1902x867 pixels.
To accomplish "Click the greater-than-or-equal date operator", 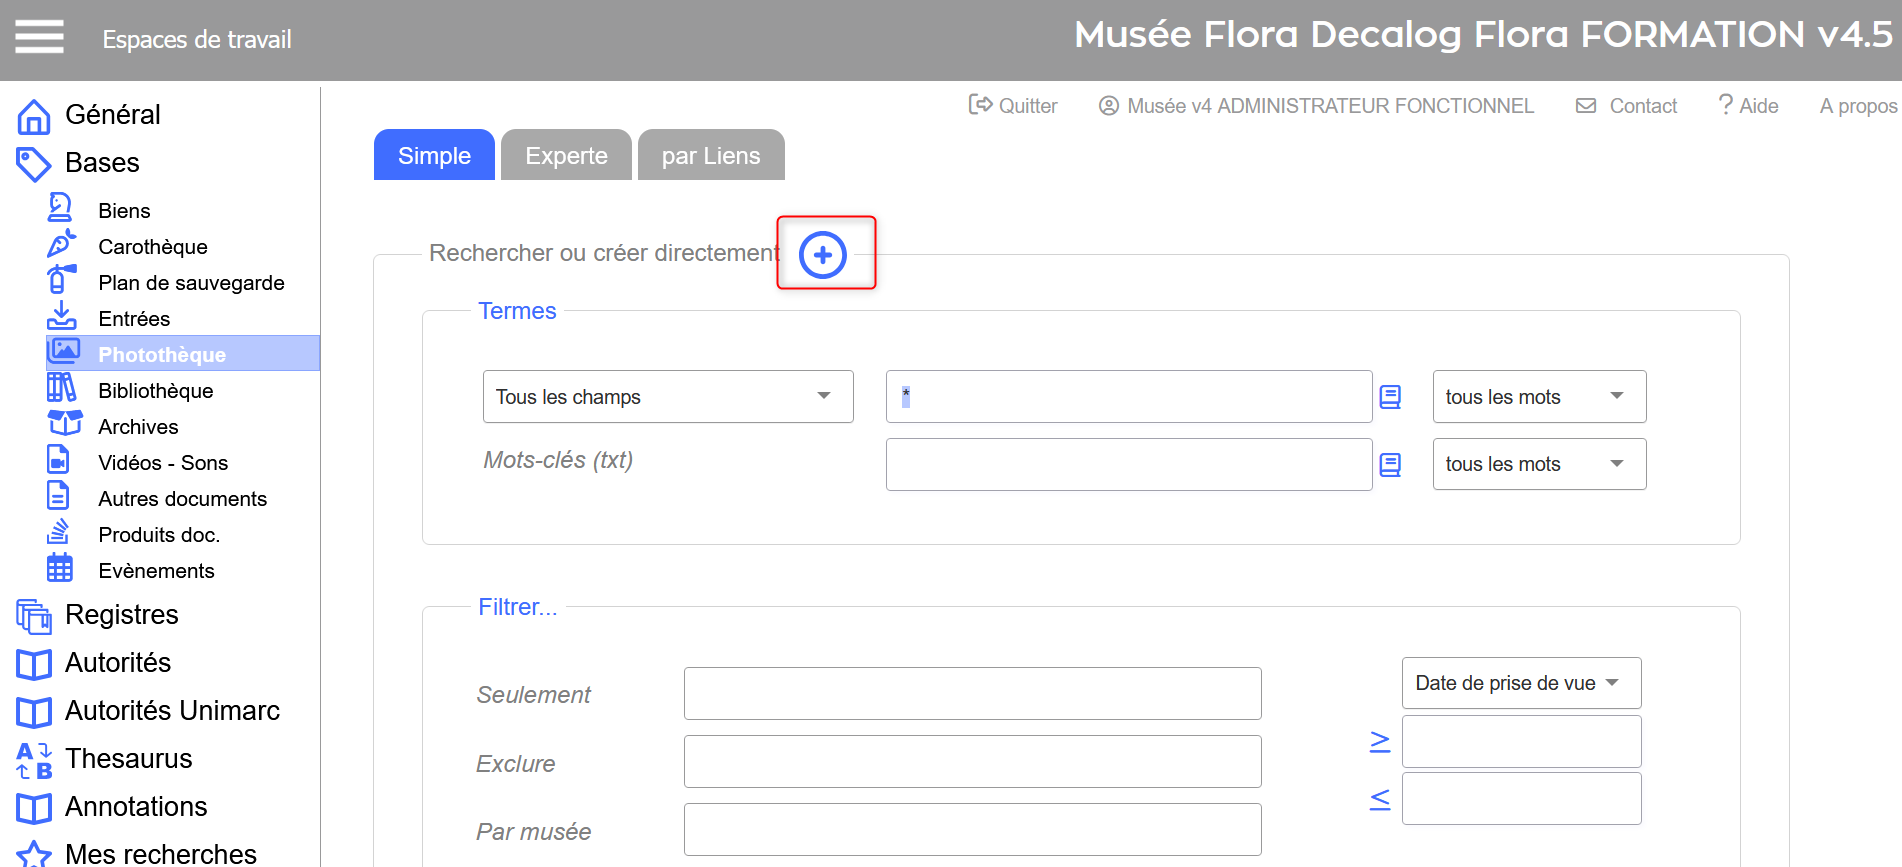I will click(x=1380, y=741).
